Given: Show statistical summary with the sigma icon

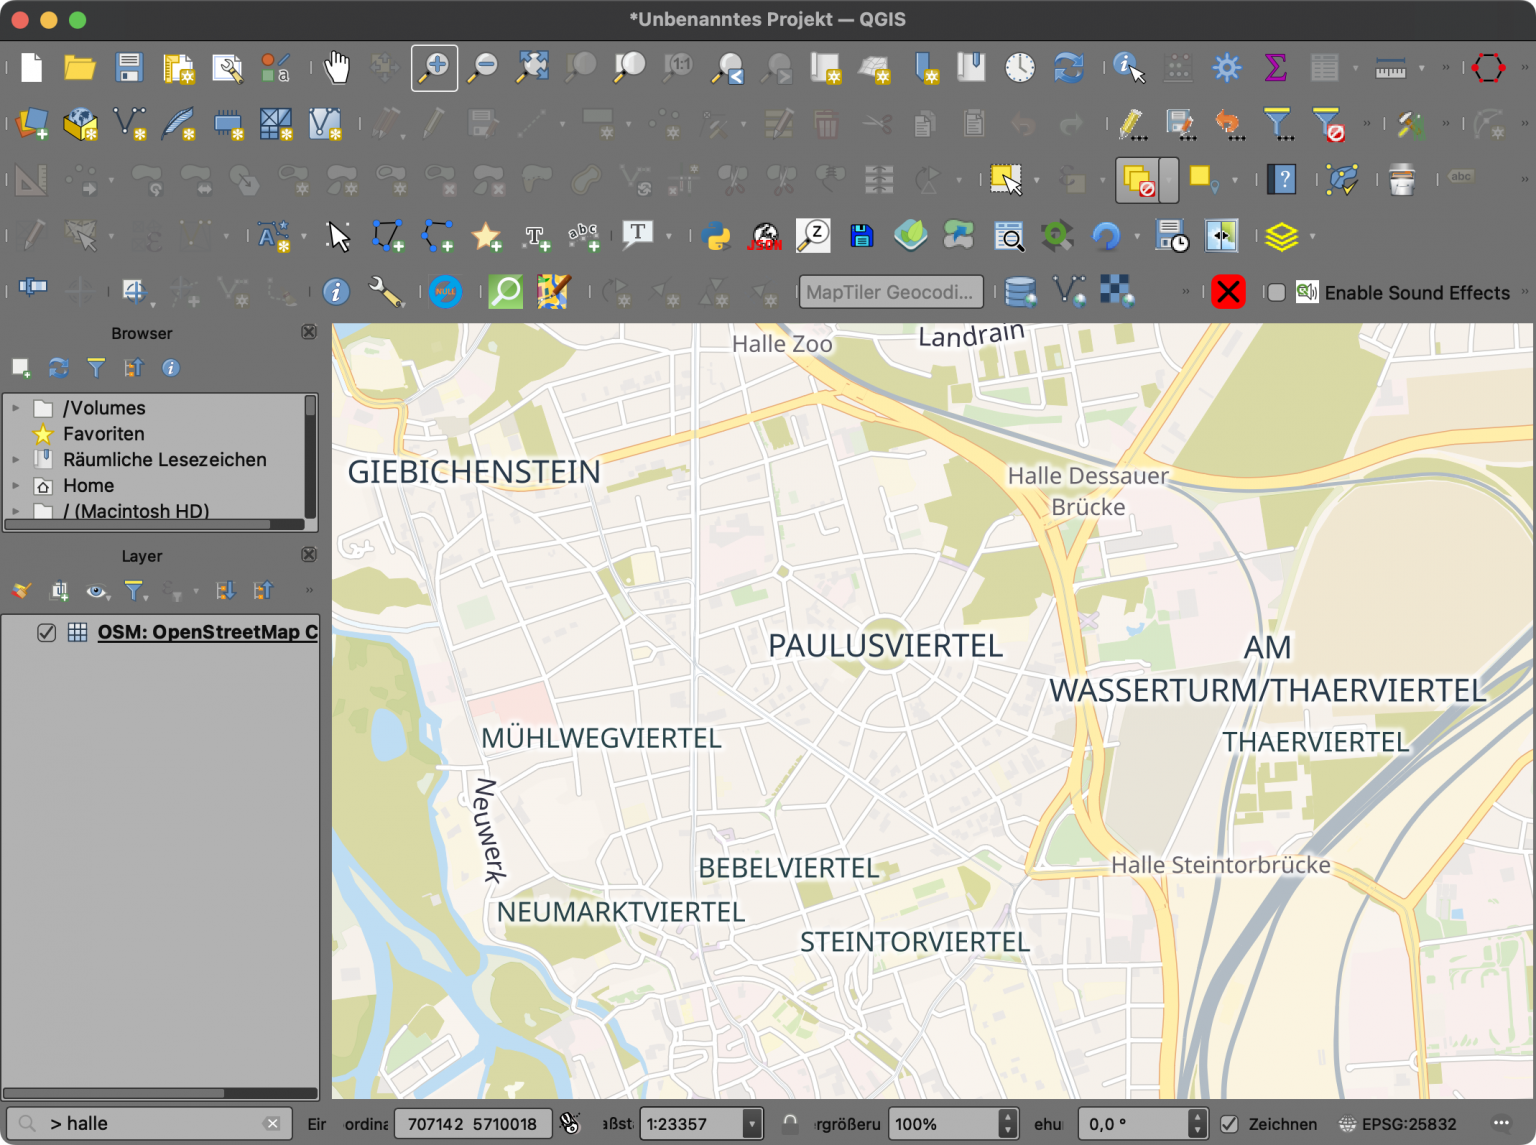Looking at the screenshot, I should 1274,67.
